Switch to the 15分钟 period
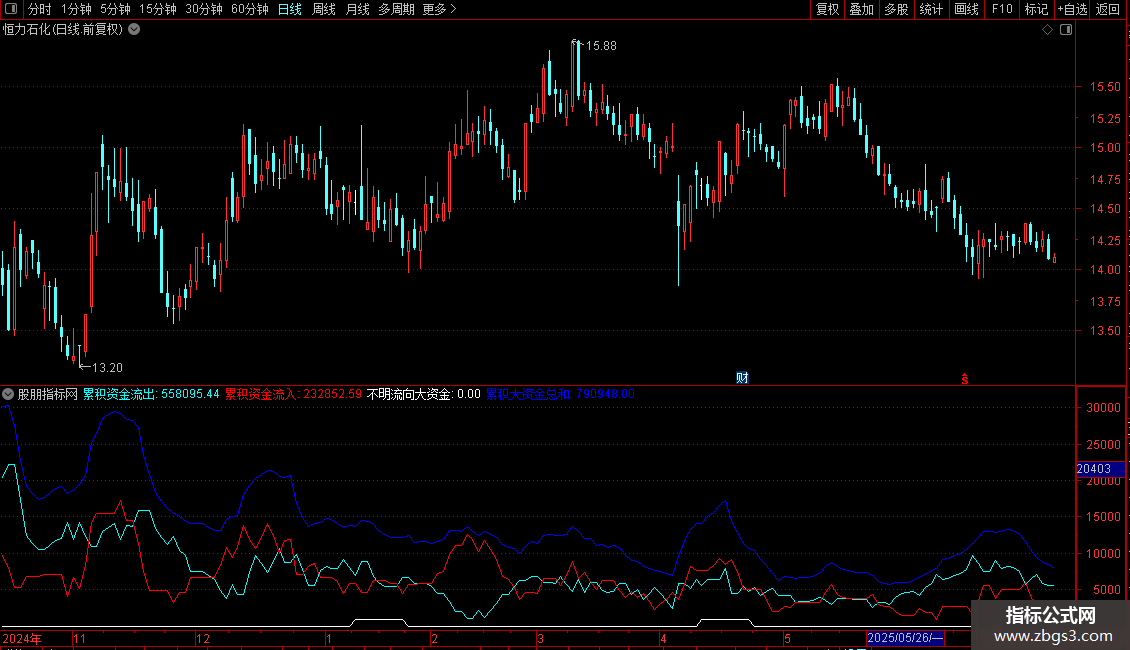Viewport: 1130px width, 650px height. [x=158, y=9]
